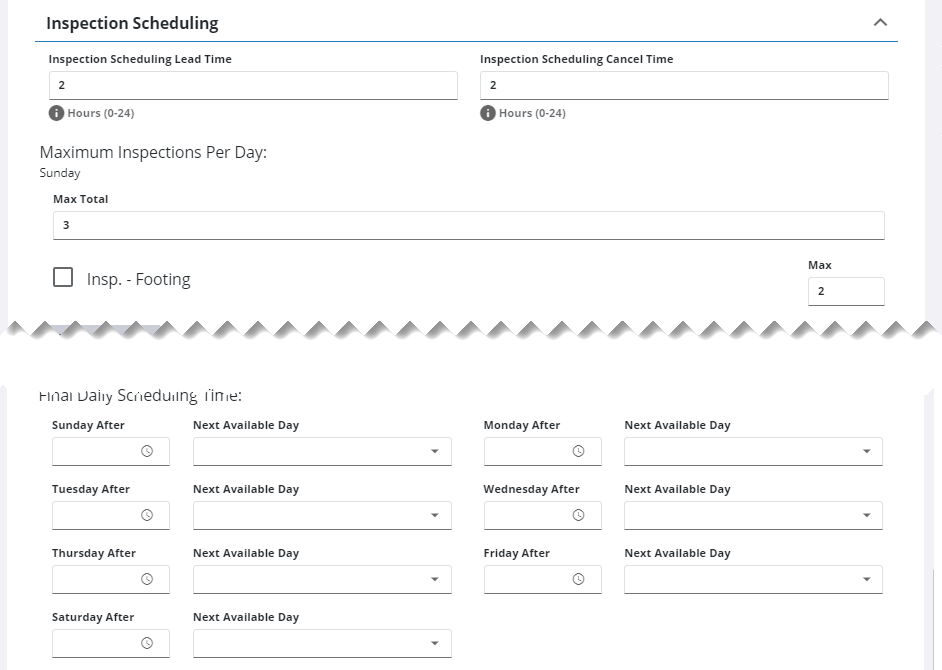The height and width of the screenshot is (670, 942).
Task: Open the Thursday After time picker clock
Action: pyautogui.click(x=147, y=579)
